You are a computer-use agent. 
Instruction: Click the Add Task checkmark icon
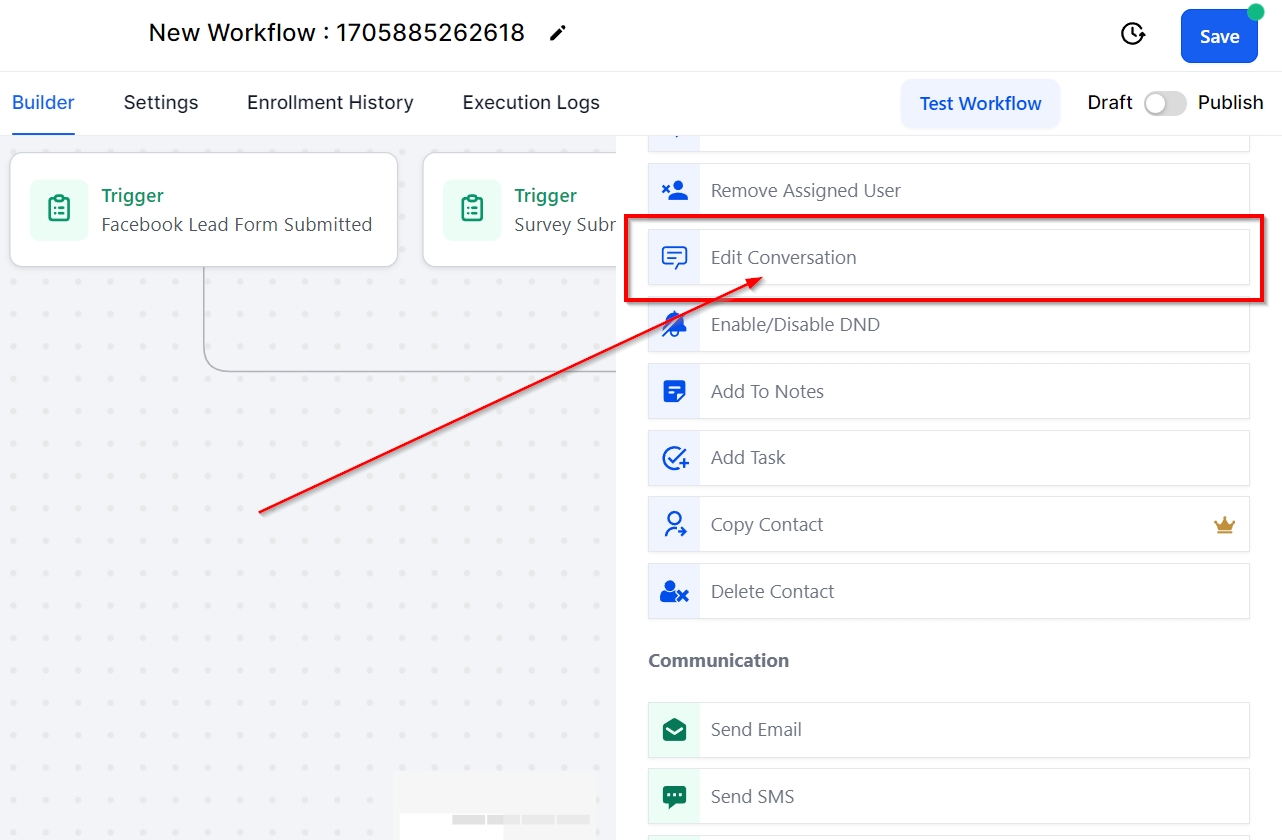point(675,458)
